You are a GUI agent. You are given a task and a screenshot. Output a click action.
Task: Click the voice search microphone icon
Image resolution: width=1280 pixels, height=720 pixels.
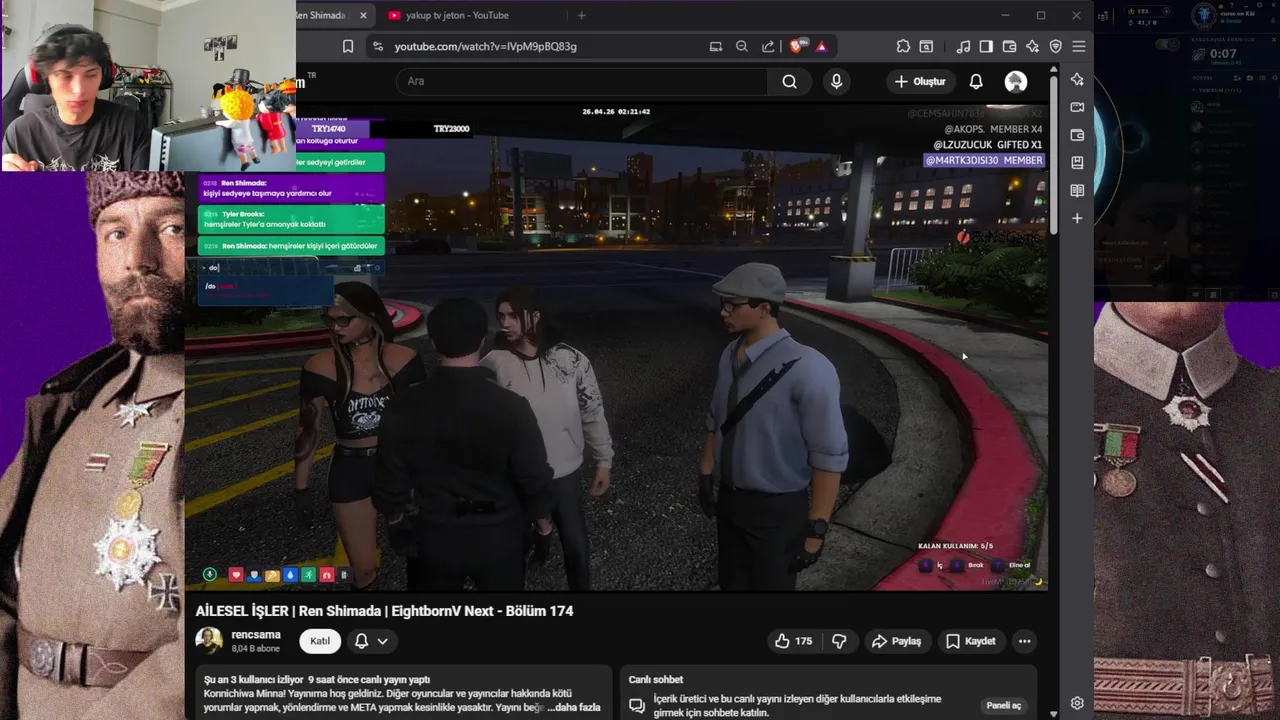tap(837, 81)
